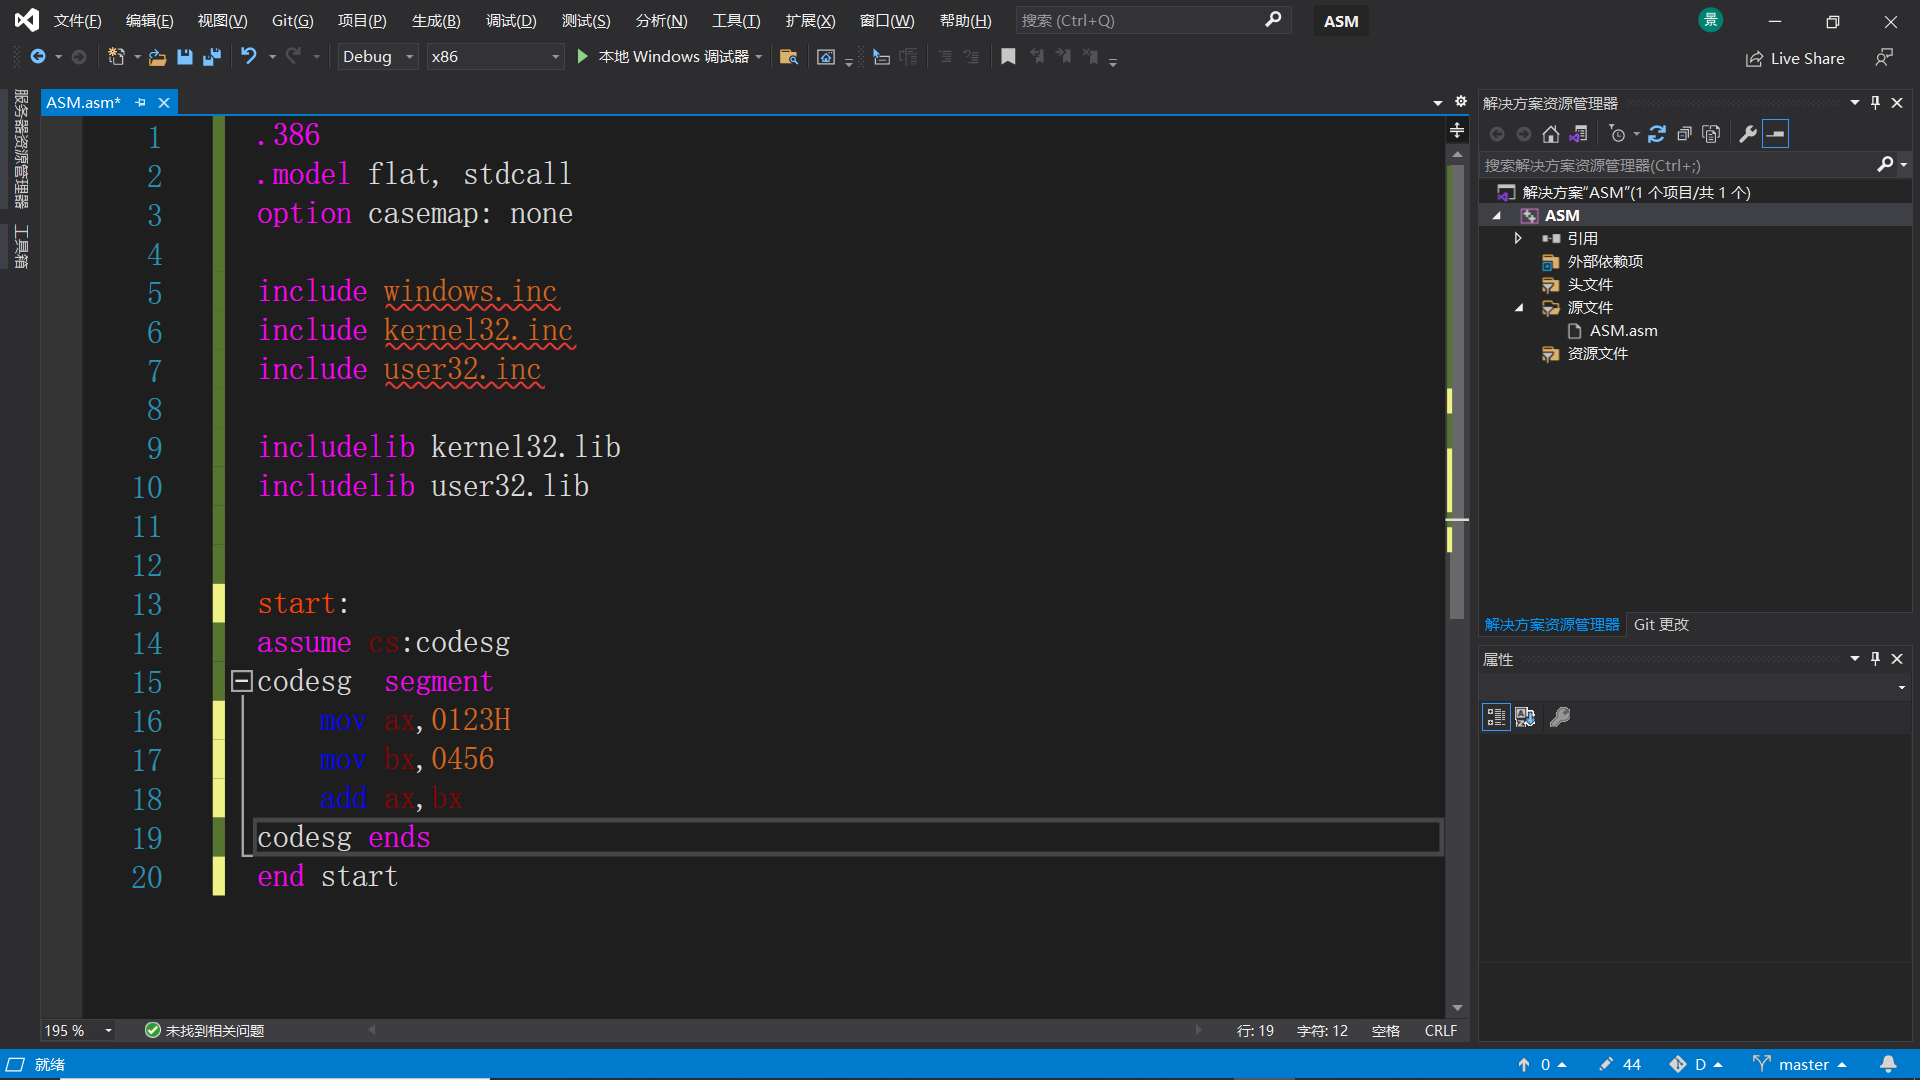Select the 外部依赖项 external dependencies node
Viewport: 1920px width, 1080px height.
1605,261
